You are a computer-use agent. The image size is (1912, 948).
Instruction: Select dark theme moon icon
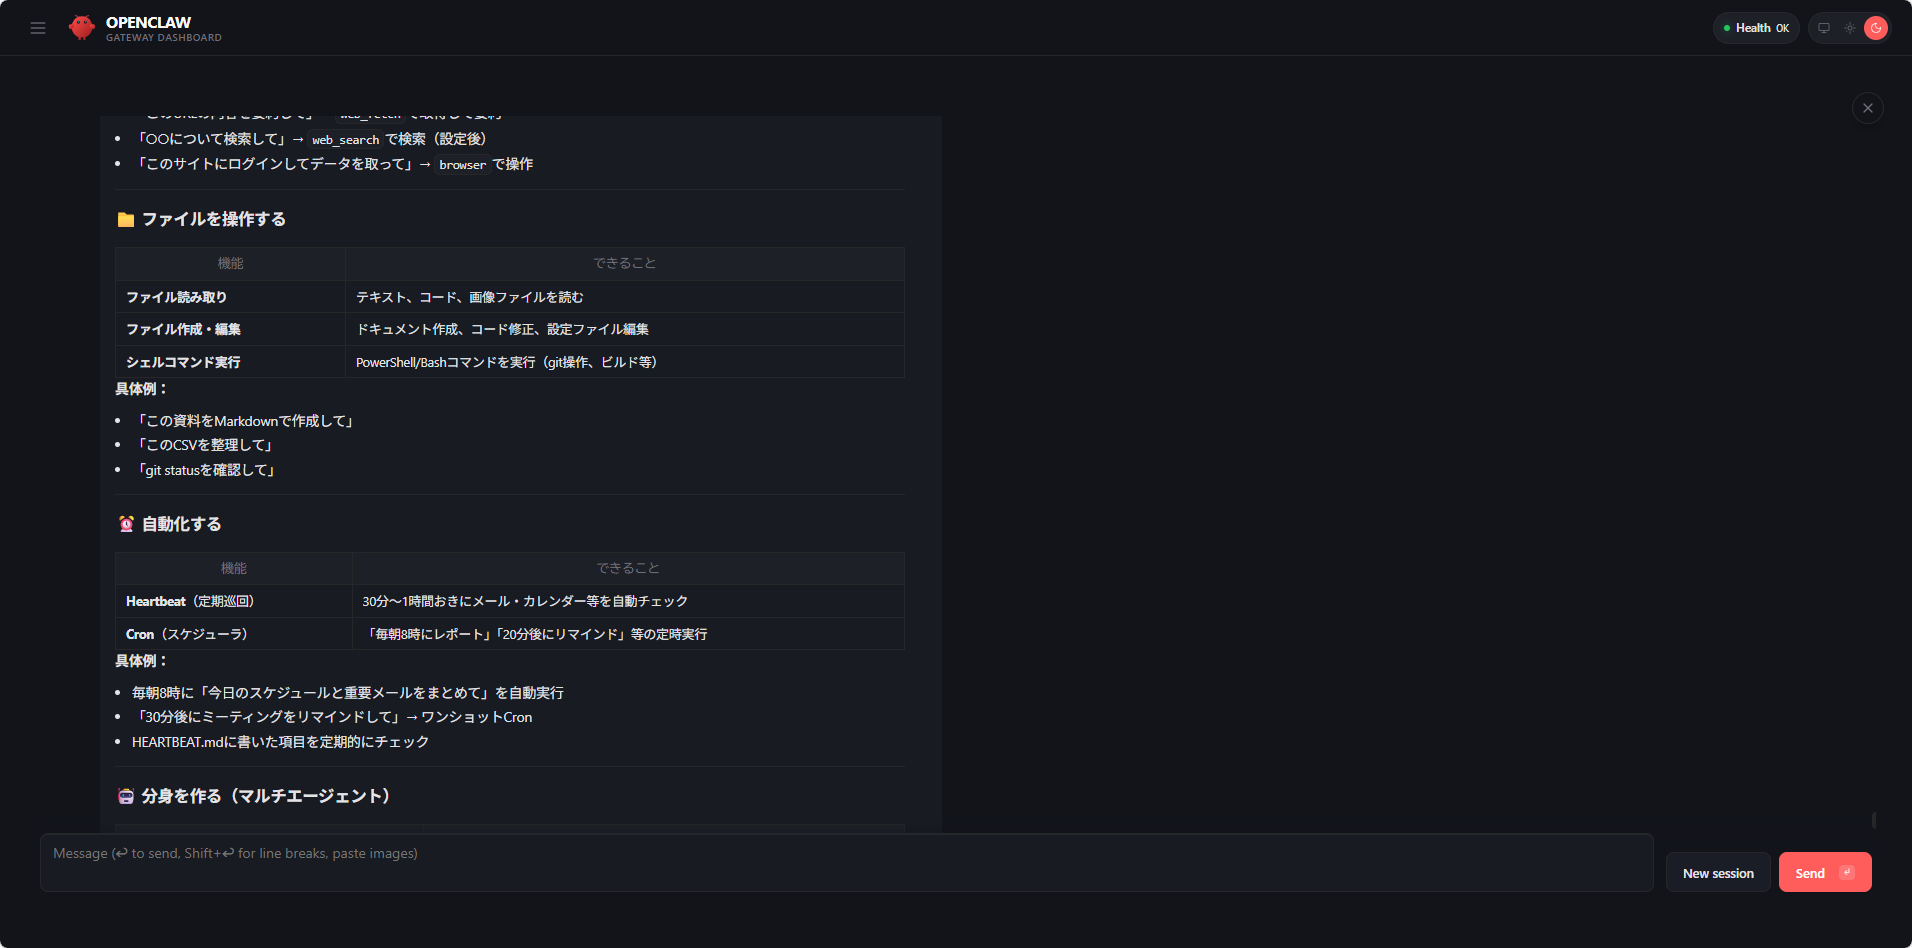[x=1876, y=28]
